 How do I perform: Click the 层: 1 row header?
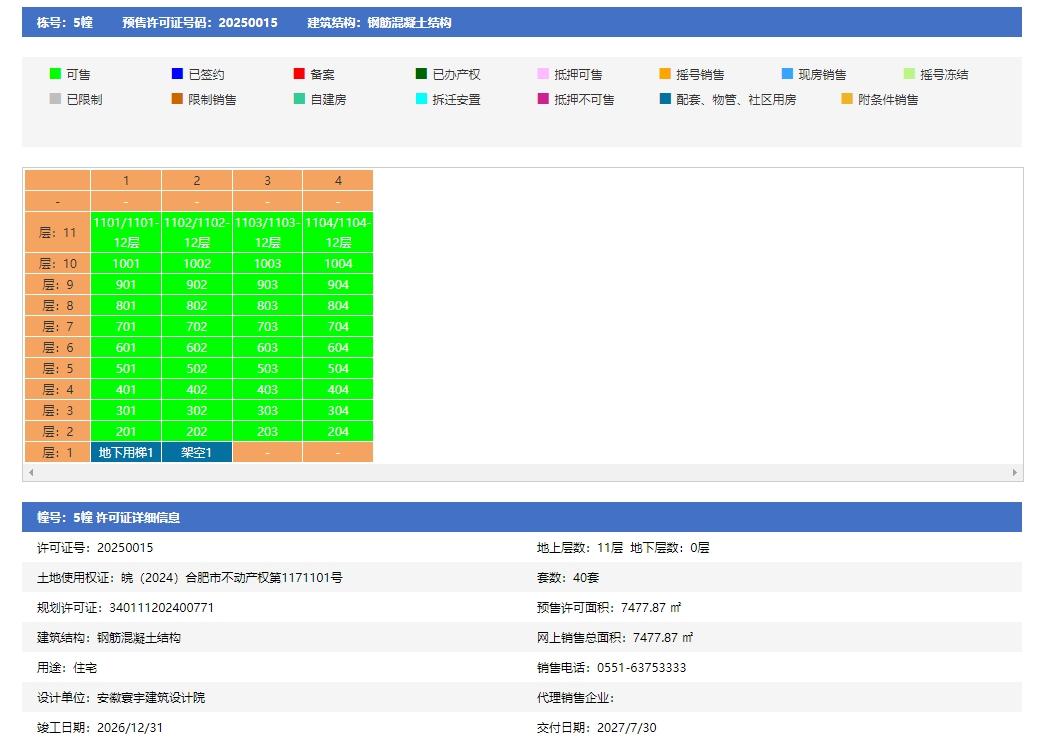pyautogui.click(x=58, y=453)
